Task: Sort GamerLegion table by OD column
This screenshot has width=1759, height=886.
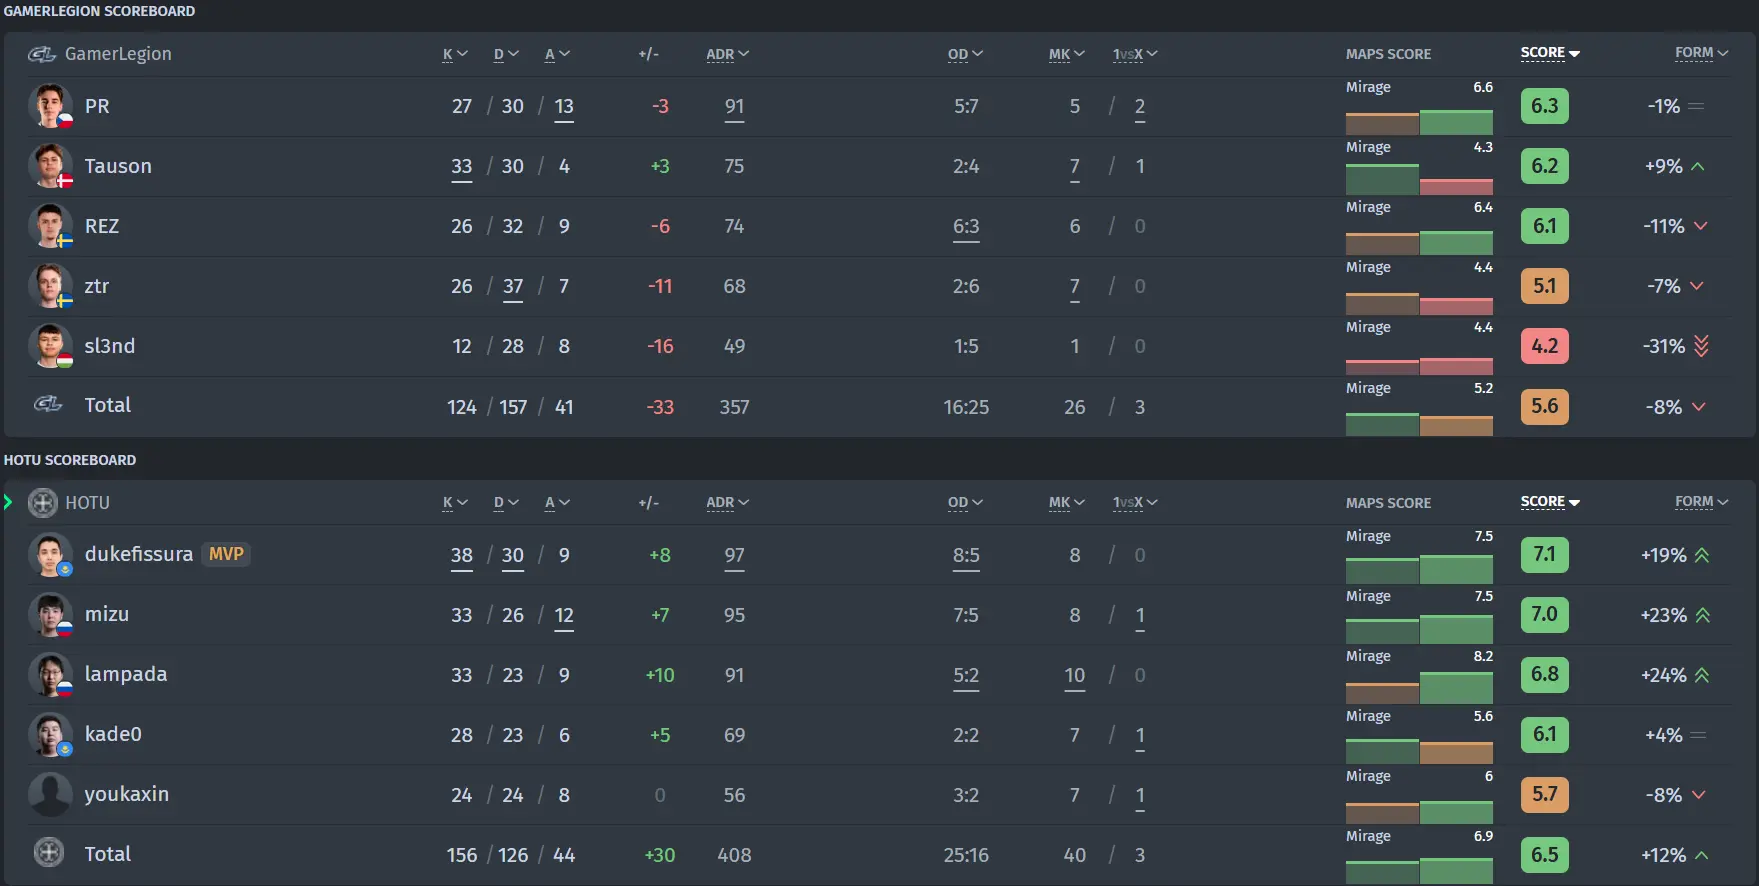Action: (965, 54)
